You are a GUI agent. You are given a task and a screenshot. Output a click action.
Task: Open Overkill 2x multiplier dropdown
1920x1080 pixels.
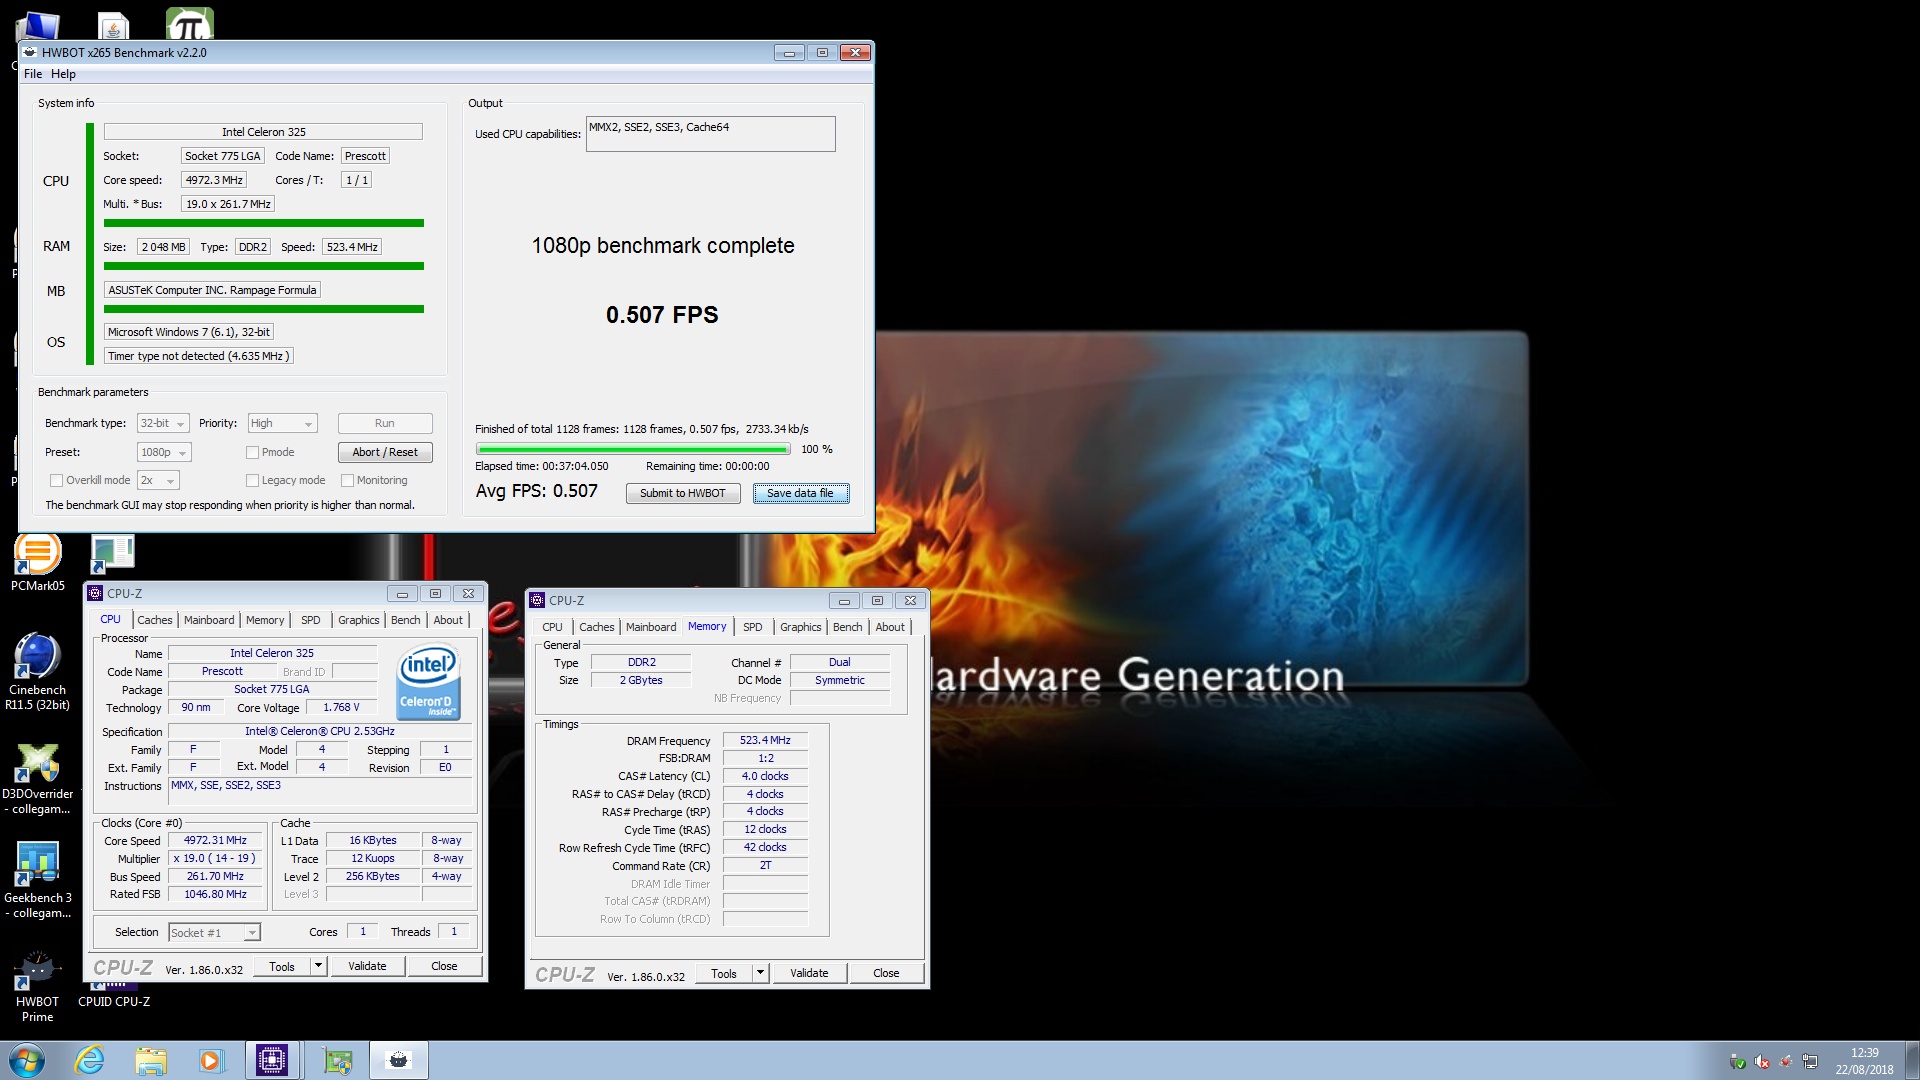coord(158,480)
